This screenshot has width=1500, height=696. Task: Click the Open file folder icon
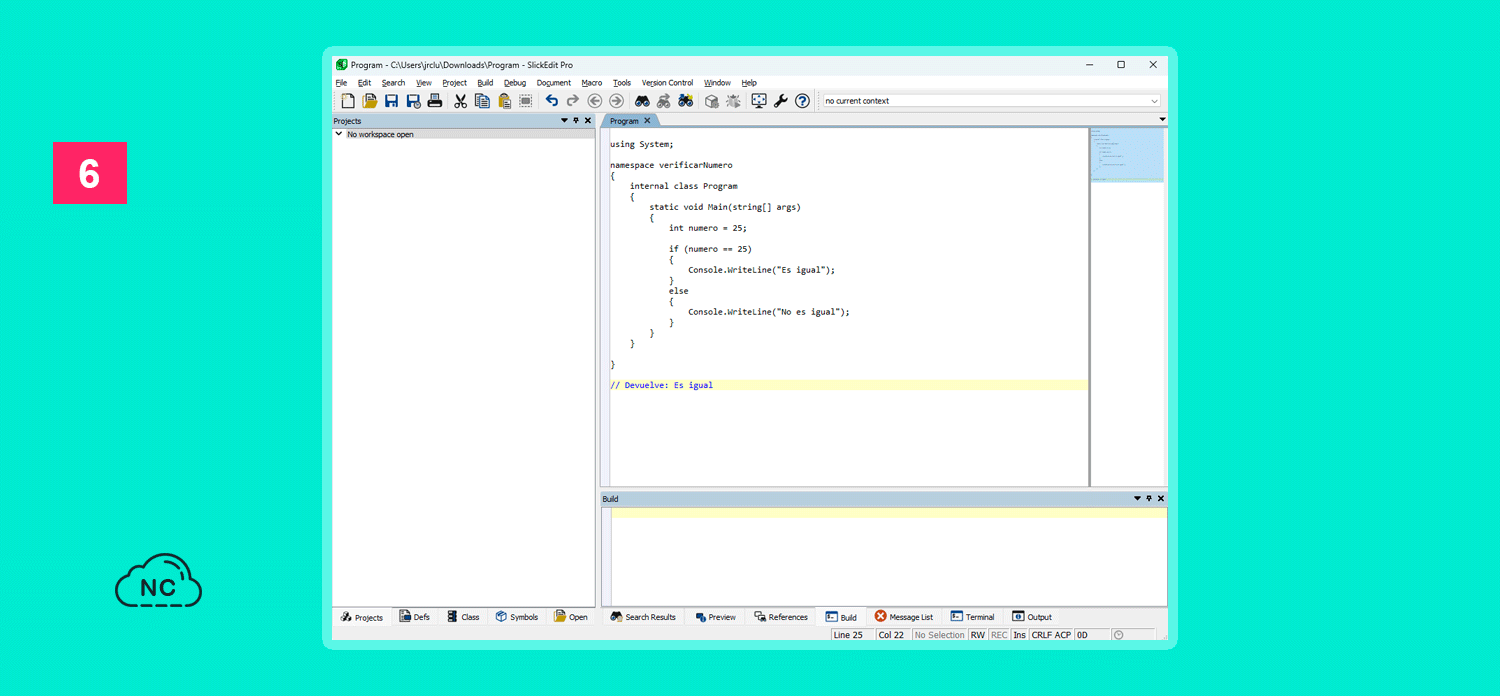coord(369,101)
